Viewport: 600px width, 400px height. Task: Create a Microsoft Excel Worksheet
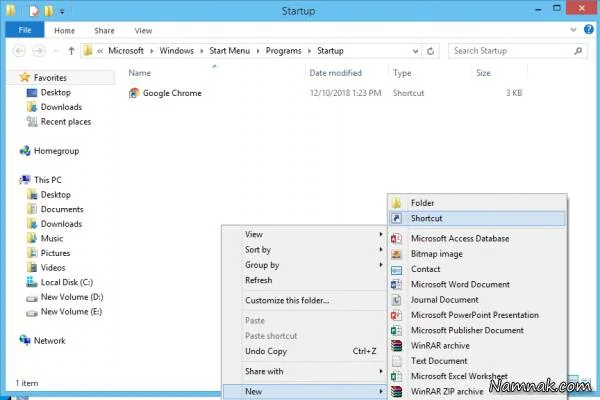point(477,376)
